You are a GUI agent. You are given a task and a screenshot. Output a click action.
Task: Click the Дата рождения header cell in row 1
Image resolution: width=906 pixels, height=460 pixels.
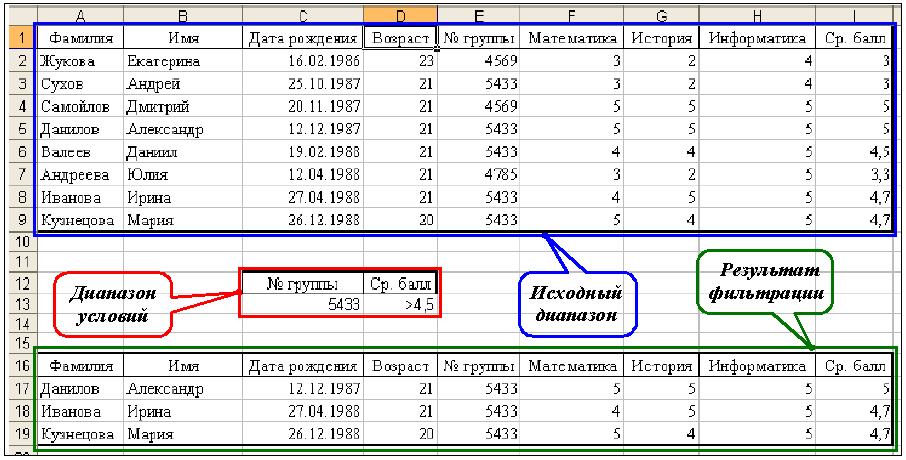(303, 38)
